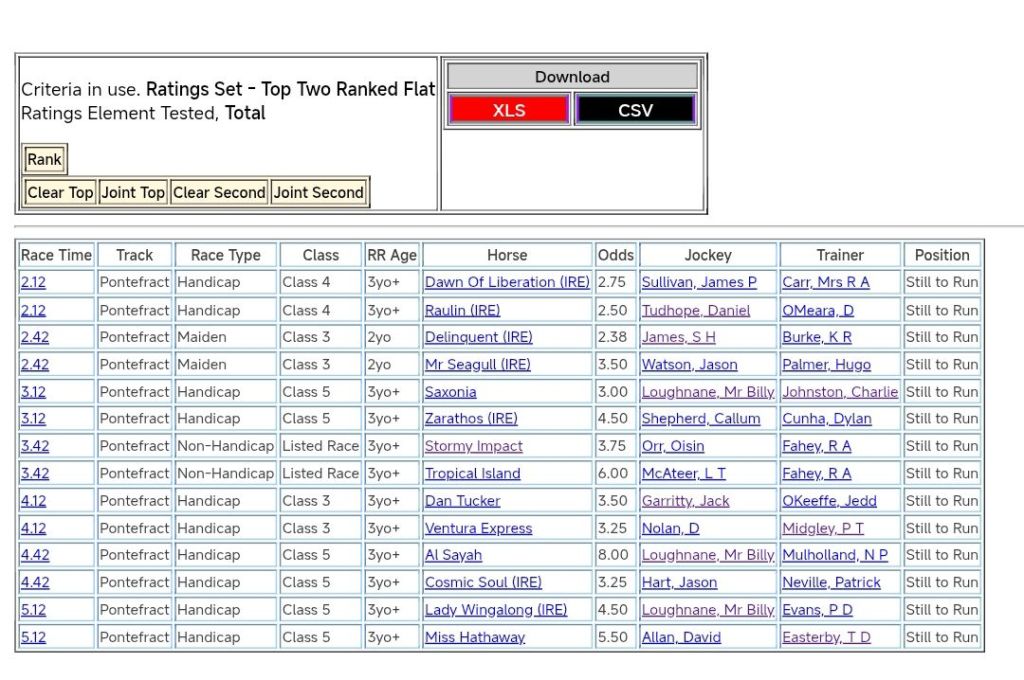The width and height of the screenshot is (1024, 680).
Task: Open the Stormy Impact horse link
Action: pyautogui.click(x=473, y=446)
